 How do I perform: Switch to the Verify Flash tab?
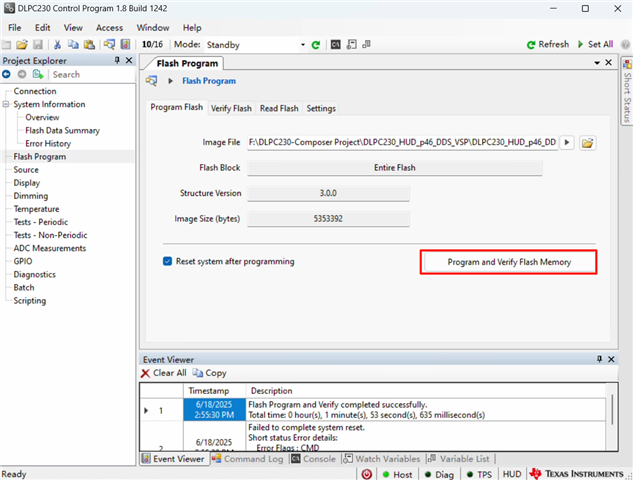pos(231,108)
